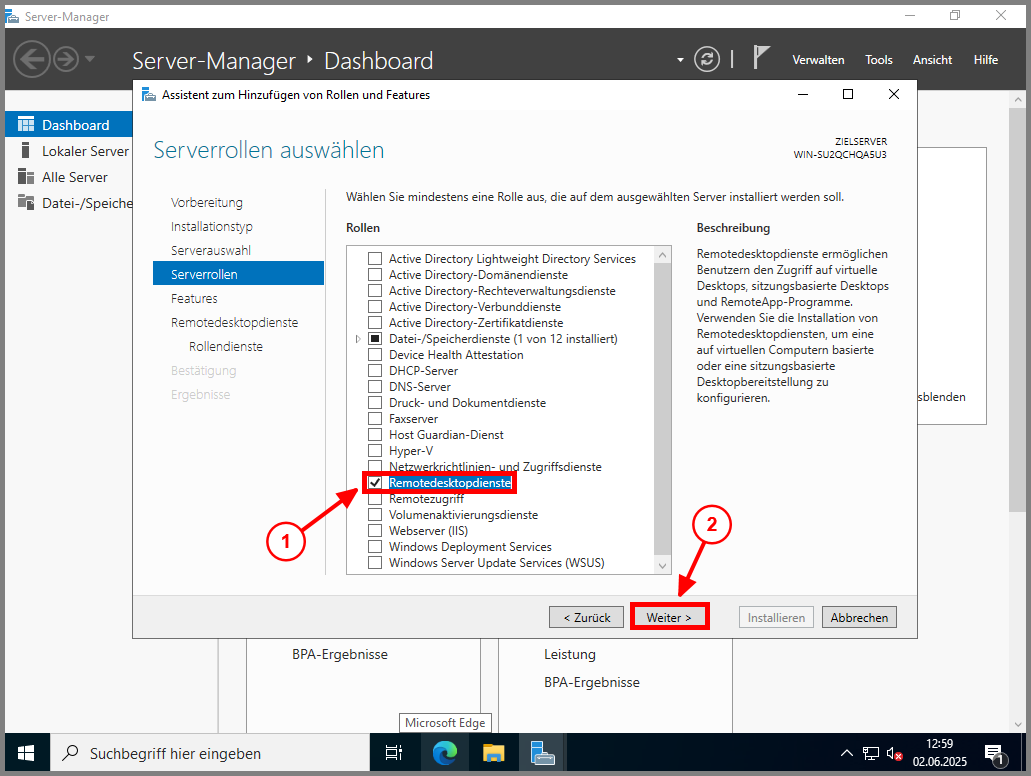Expand the Datei-/Speicherdienste tree node

[358, 339]
